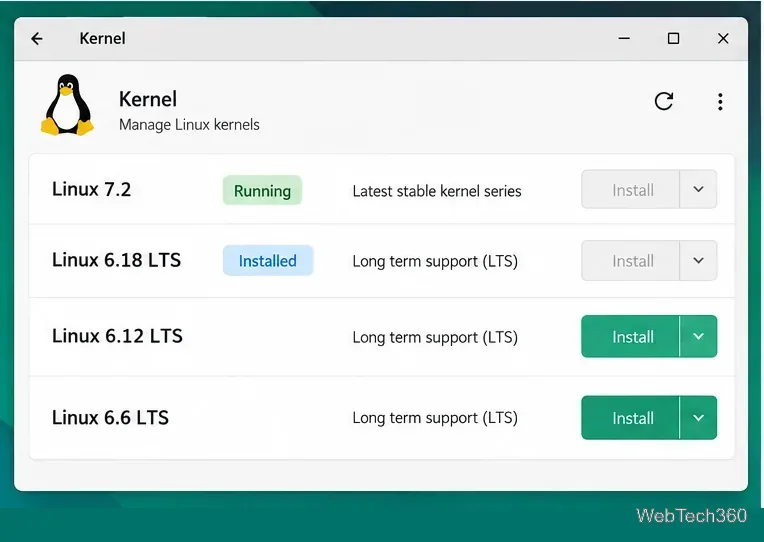Screen dimensions: 764x542
Task: Select the Linux 7.2 row title
Action: click(92, 189)
